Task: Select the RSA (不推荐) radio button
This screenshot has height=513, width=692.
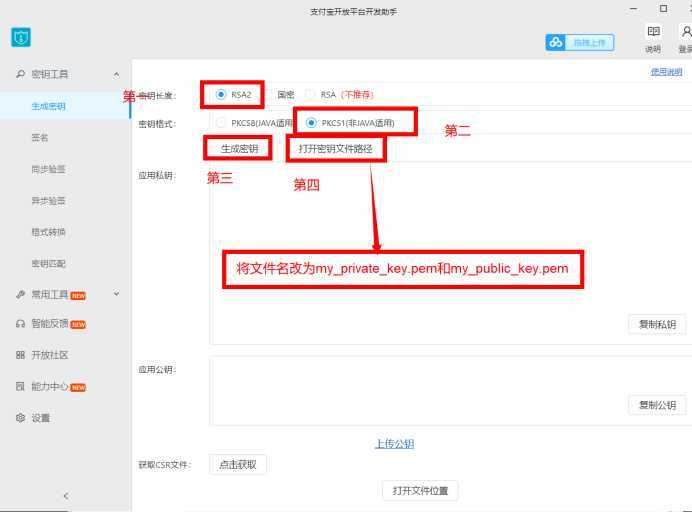Action: (310, 94)
